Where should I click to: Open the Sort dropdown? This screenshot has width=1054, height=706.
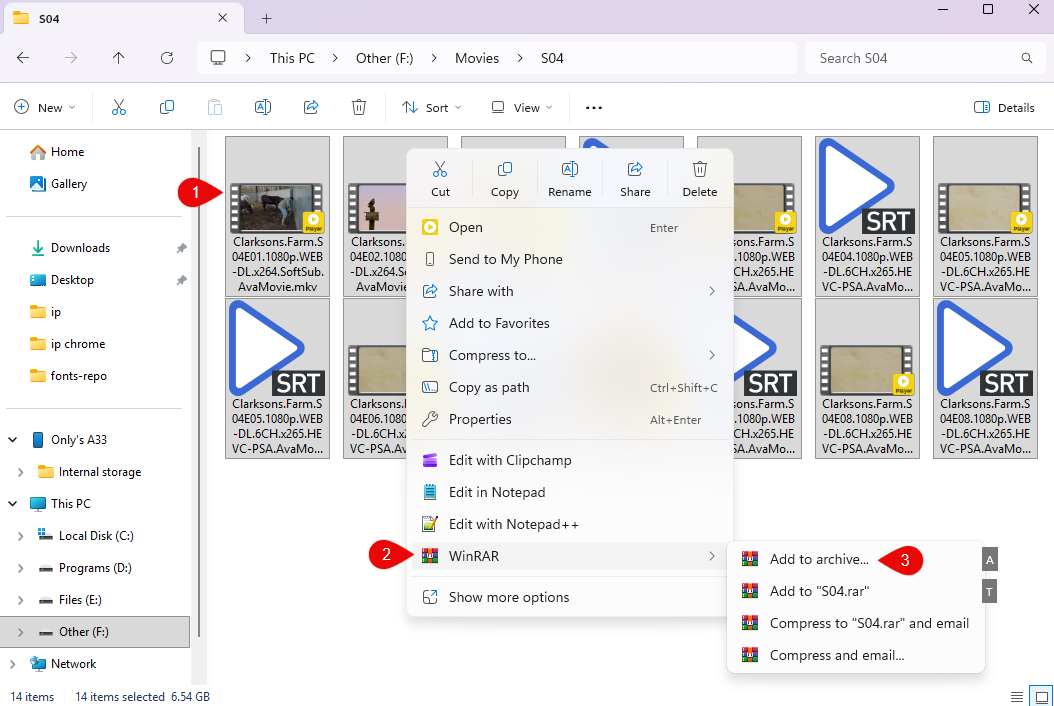[x=432, y=107]
